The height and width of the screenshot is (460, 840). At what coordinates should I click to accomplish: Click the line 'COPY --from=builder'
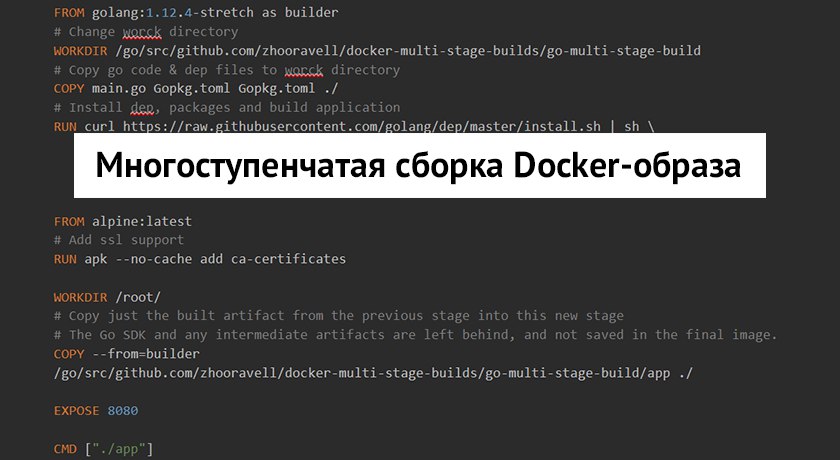click(126, 354)
